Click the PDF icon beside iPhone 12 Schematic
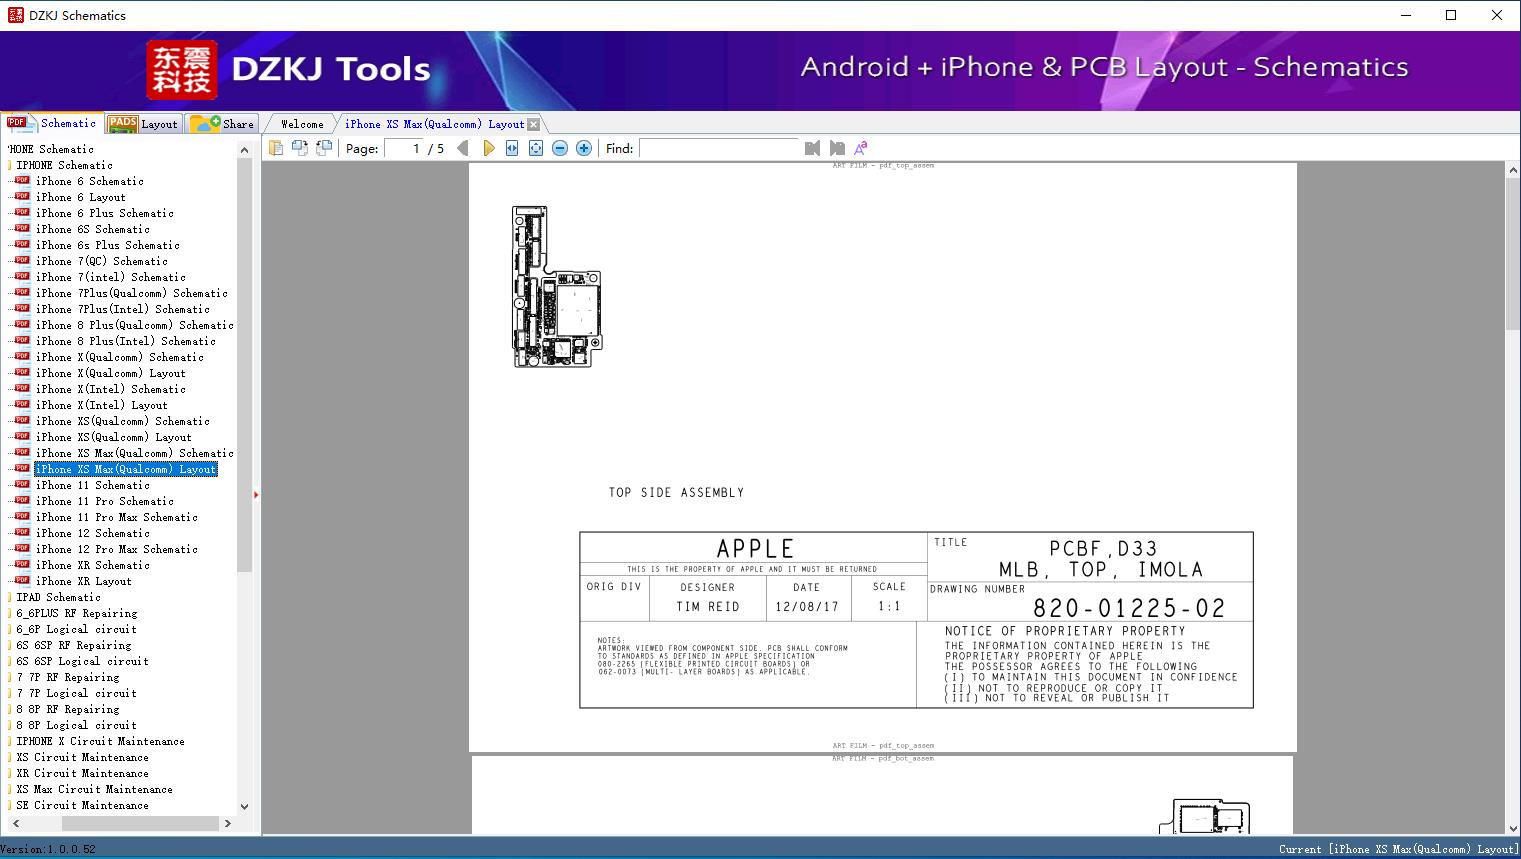 click(22, 533)
